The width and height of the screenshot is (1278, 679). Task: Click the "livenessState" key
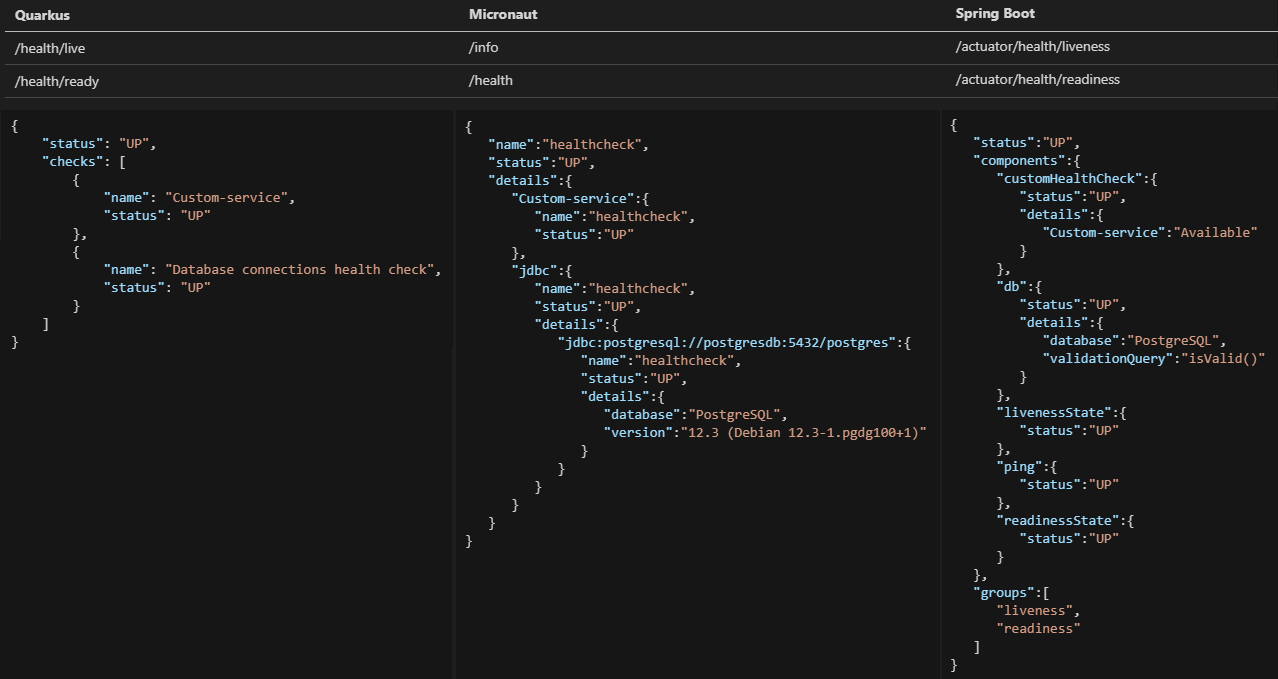pos(1052,412)
